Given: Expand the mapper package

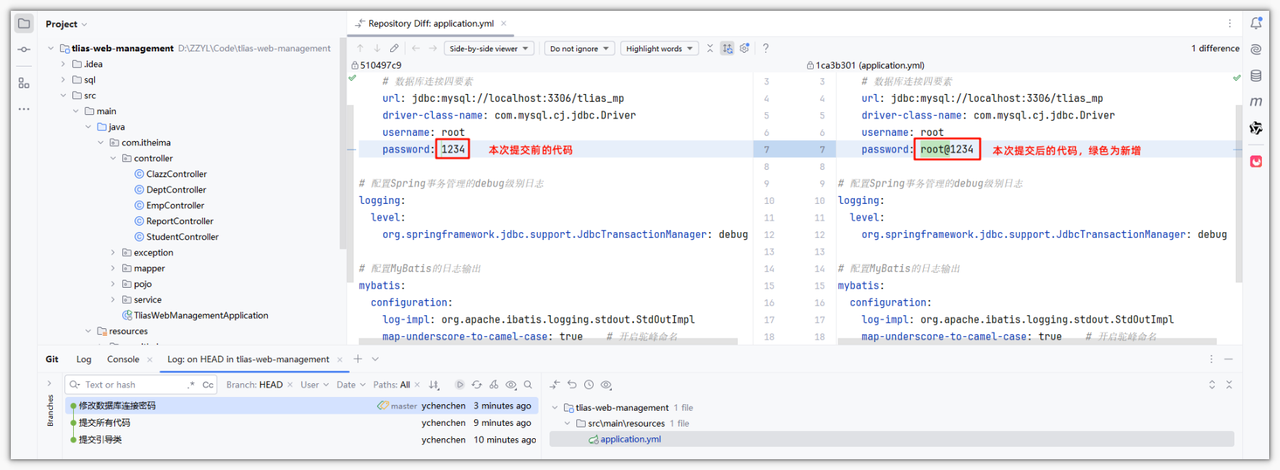Looking at the screenshot, I should (113, 268).
